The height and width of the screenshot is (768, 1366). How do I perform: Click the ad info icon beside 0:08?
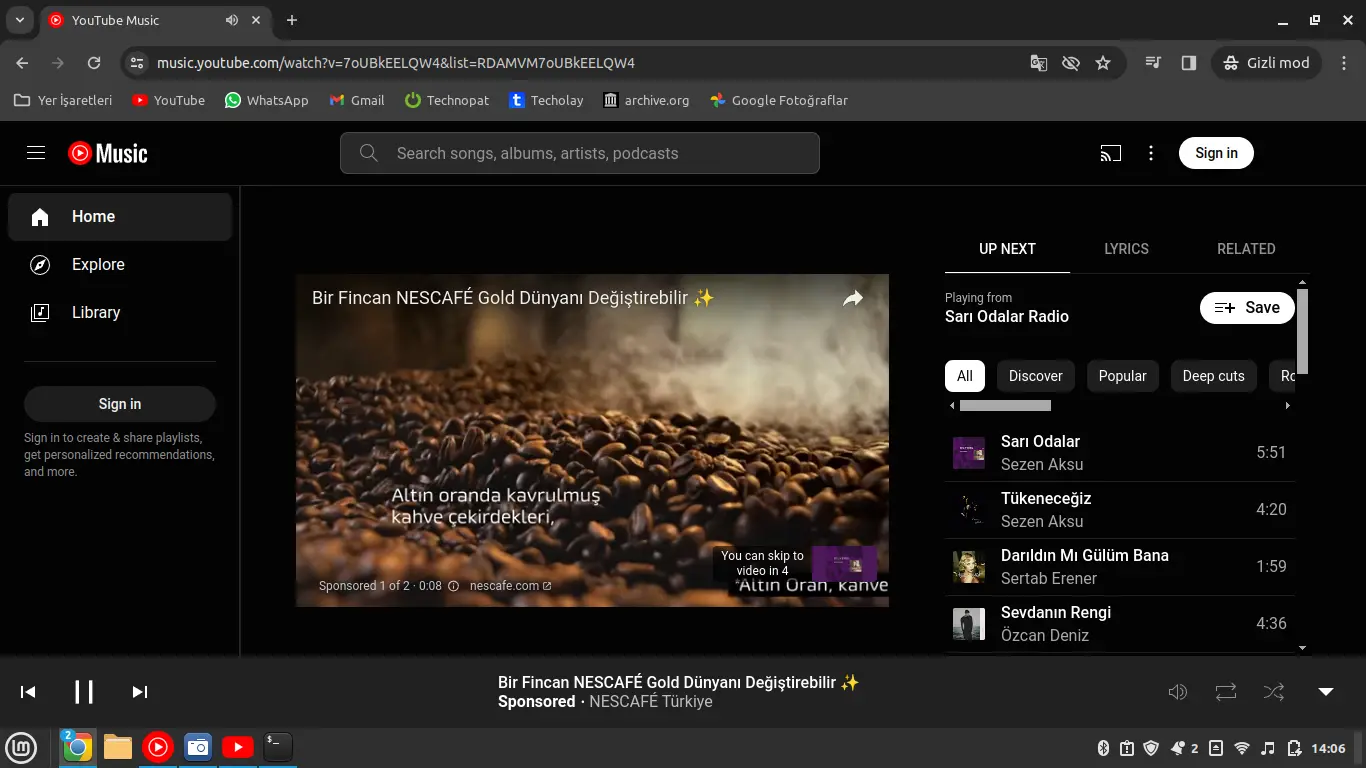point(453,586)
